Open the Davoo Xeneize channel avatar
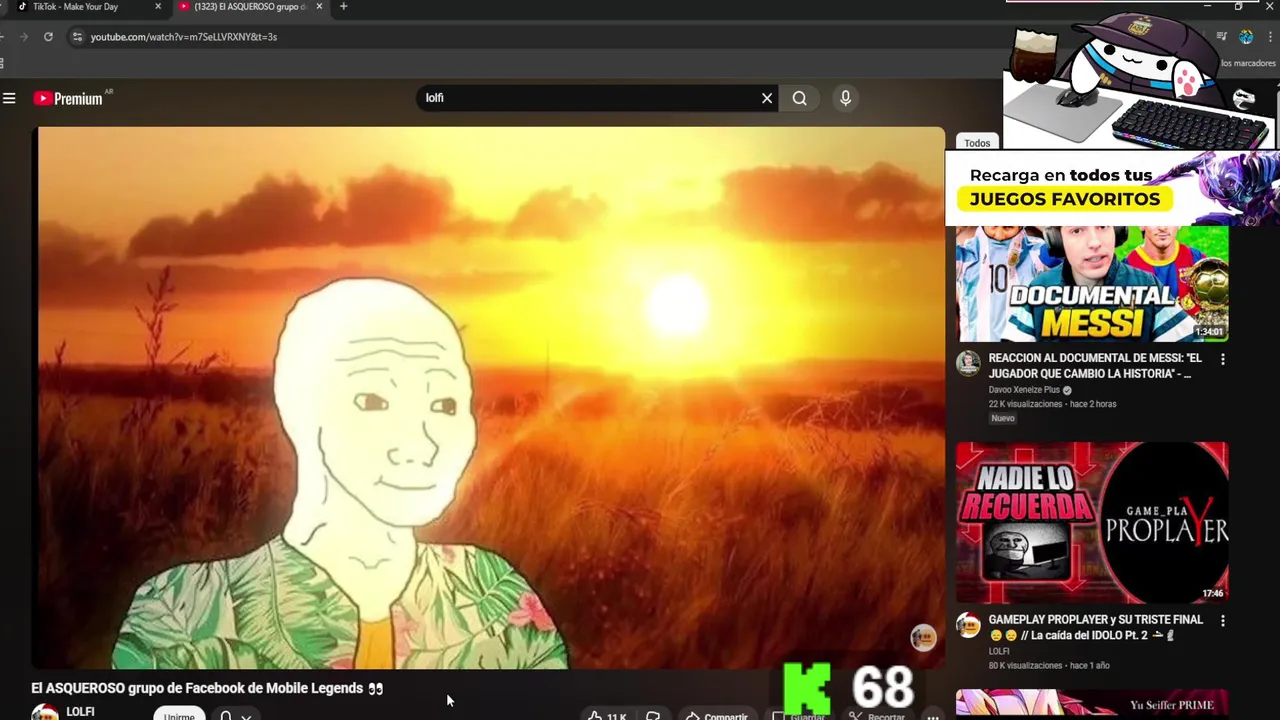The image size is (1280, 720). 968,363
